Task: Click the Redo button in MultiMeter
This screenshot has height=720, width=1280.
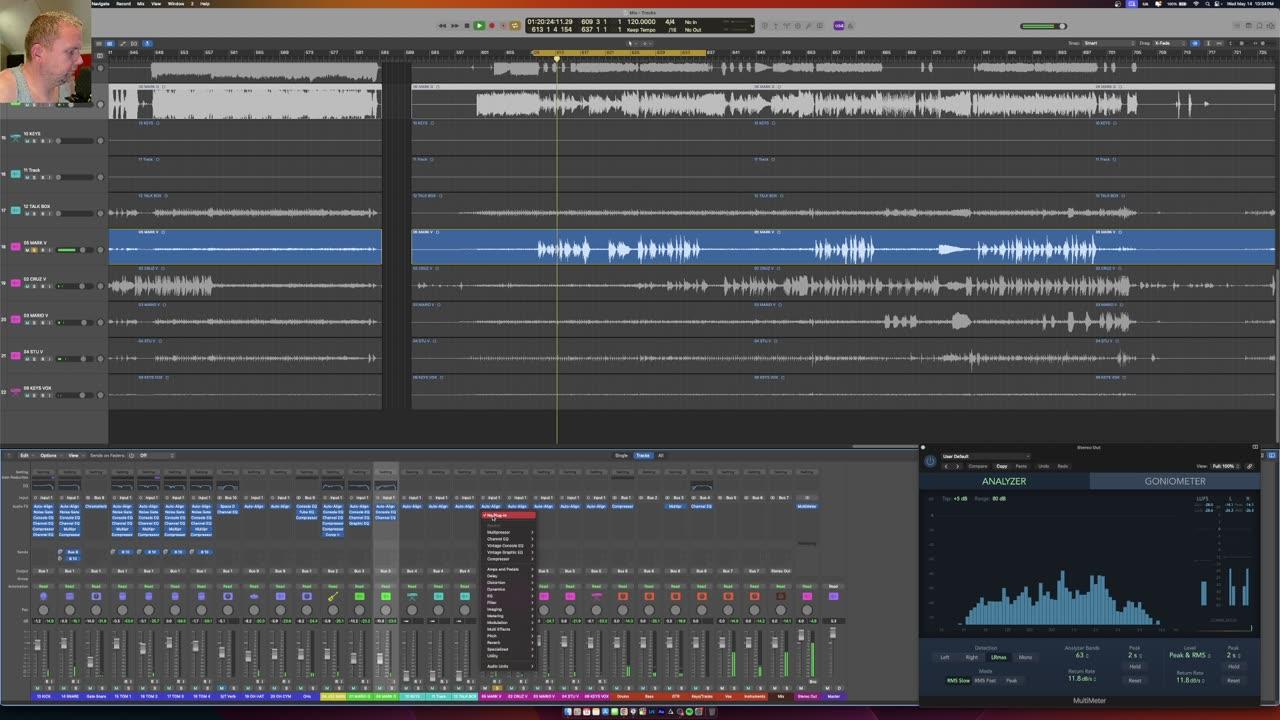Action: pos(1063,466)
